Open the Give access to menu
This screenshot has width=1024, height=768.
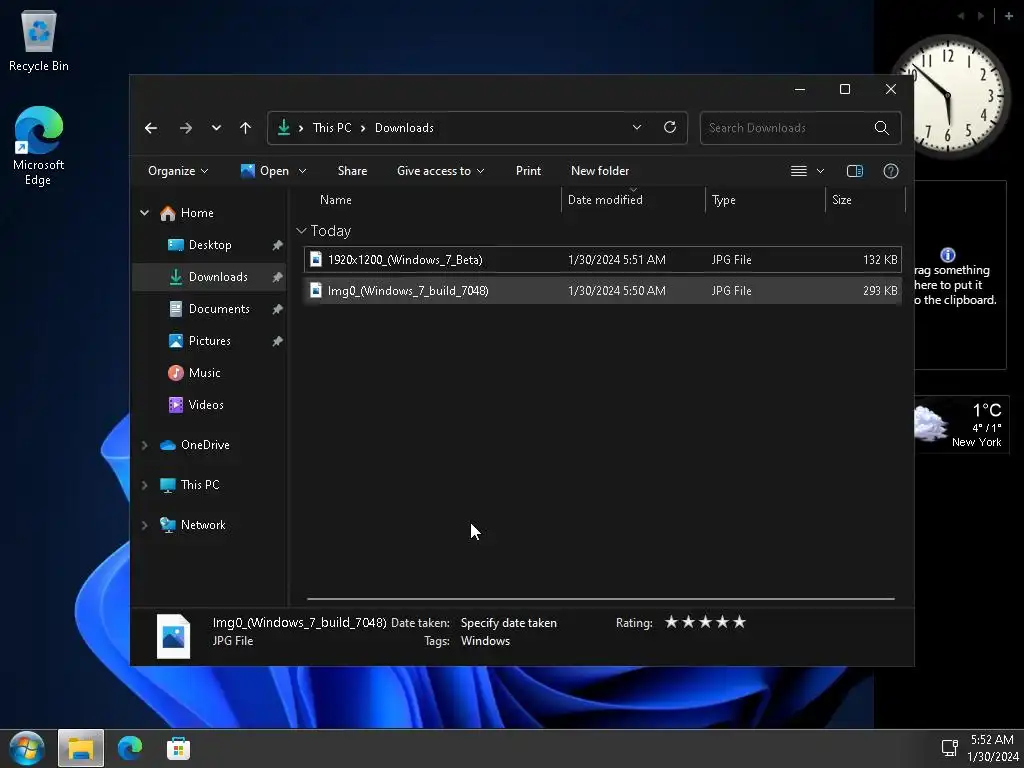(440, 171)
